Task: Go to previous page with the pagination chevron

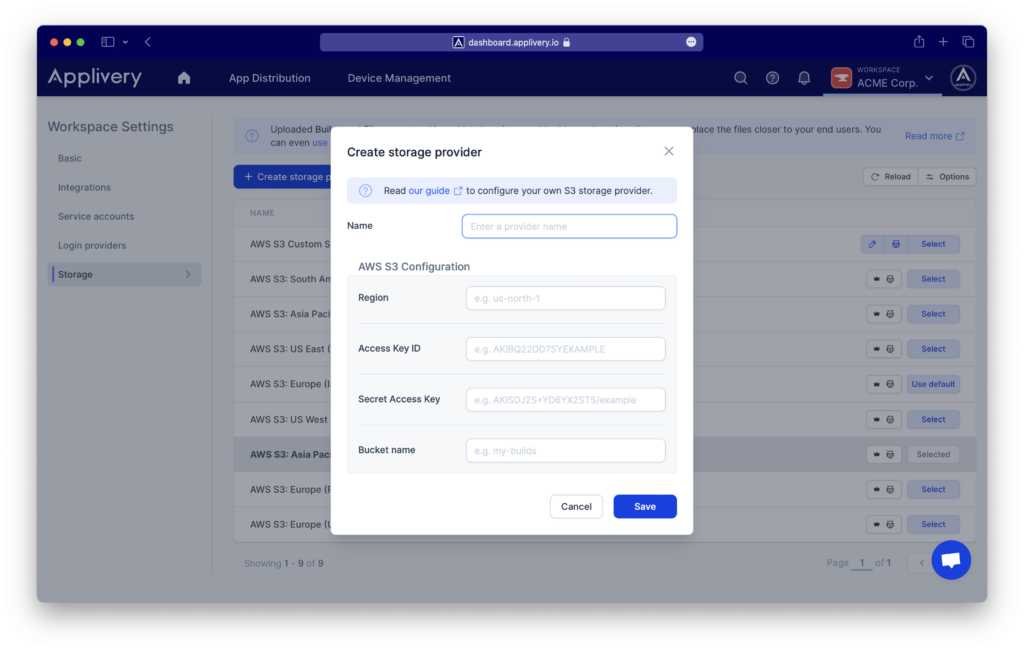Action: [921, 563]
